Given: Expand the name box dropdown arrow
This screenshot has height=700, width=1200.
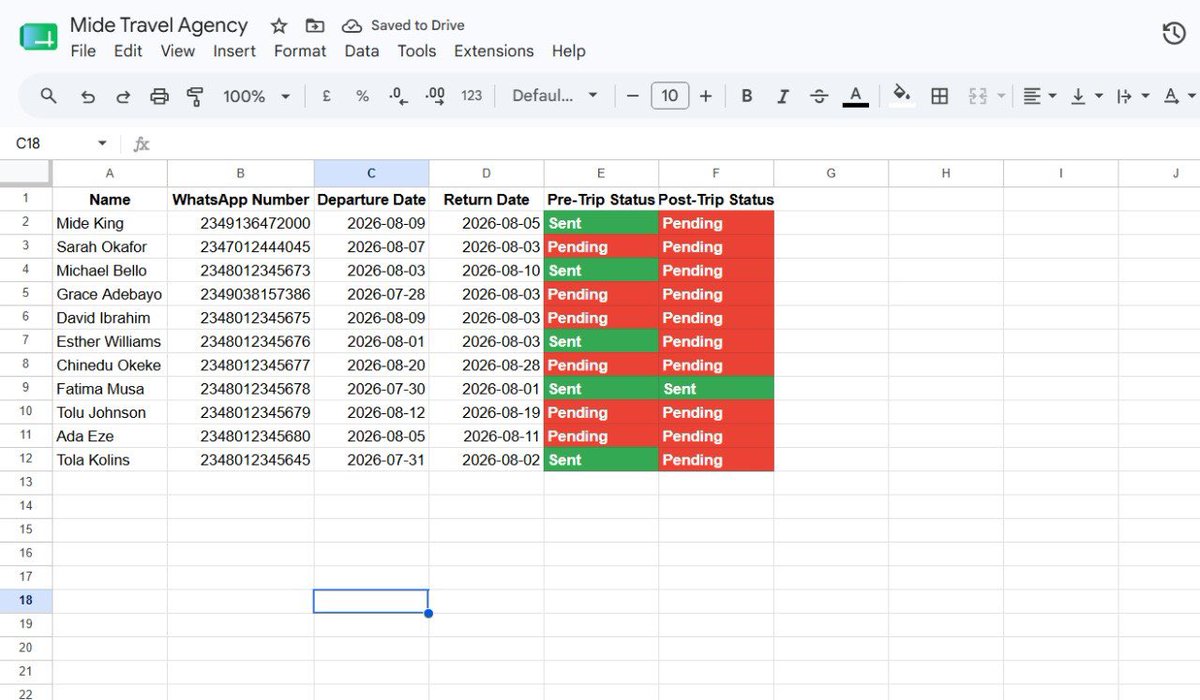Looking at the screenshot, I should pyautogui.click(x=102, y=144).
